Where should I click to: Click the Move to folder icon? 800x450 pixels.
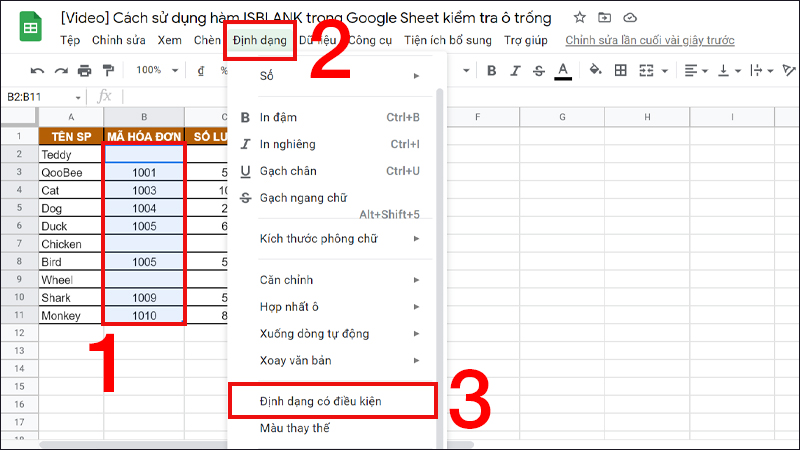tap(605, 18)
